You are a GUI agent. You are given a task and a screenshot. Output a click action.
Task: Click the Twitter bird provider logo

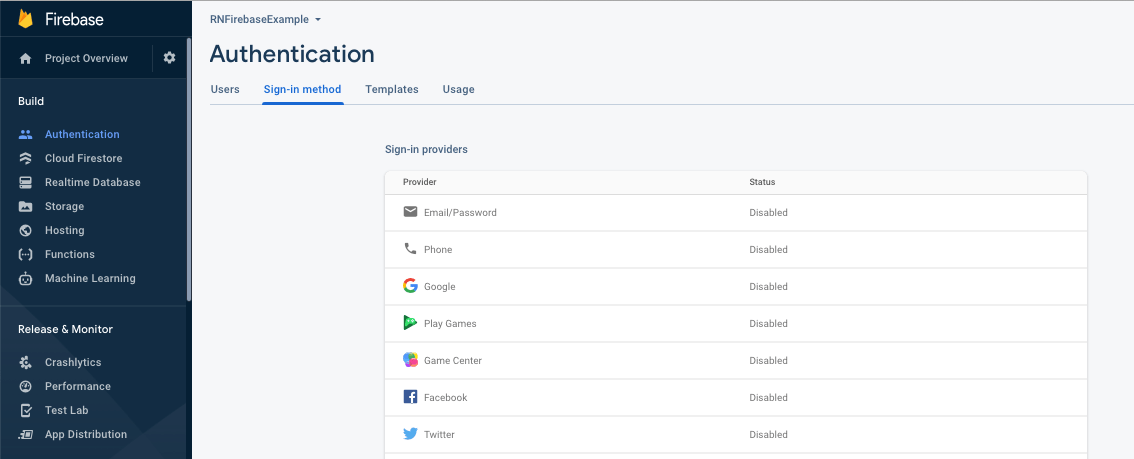(x=410, y=434)
